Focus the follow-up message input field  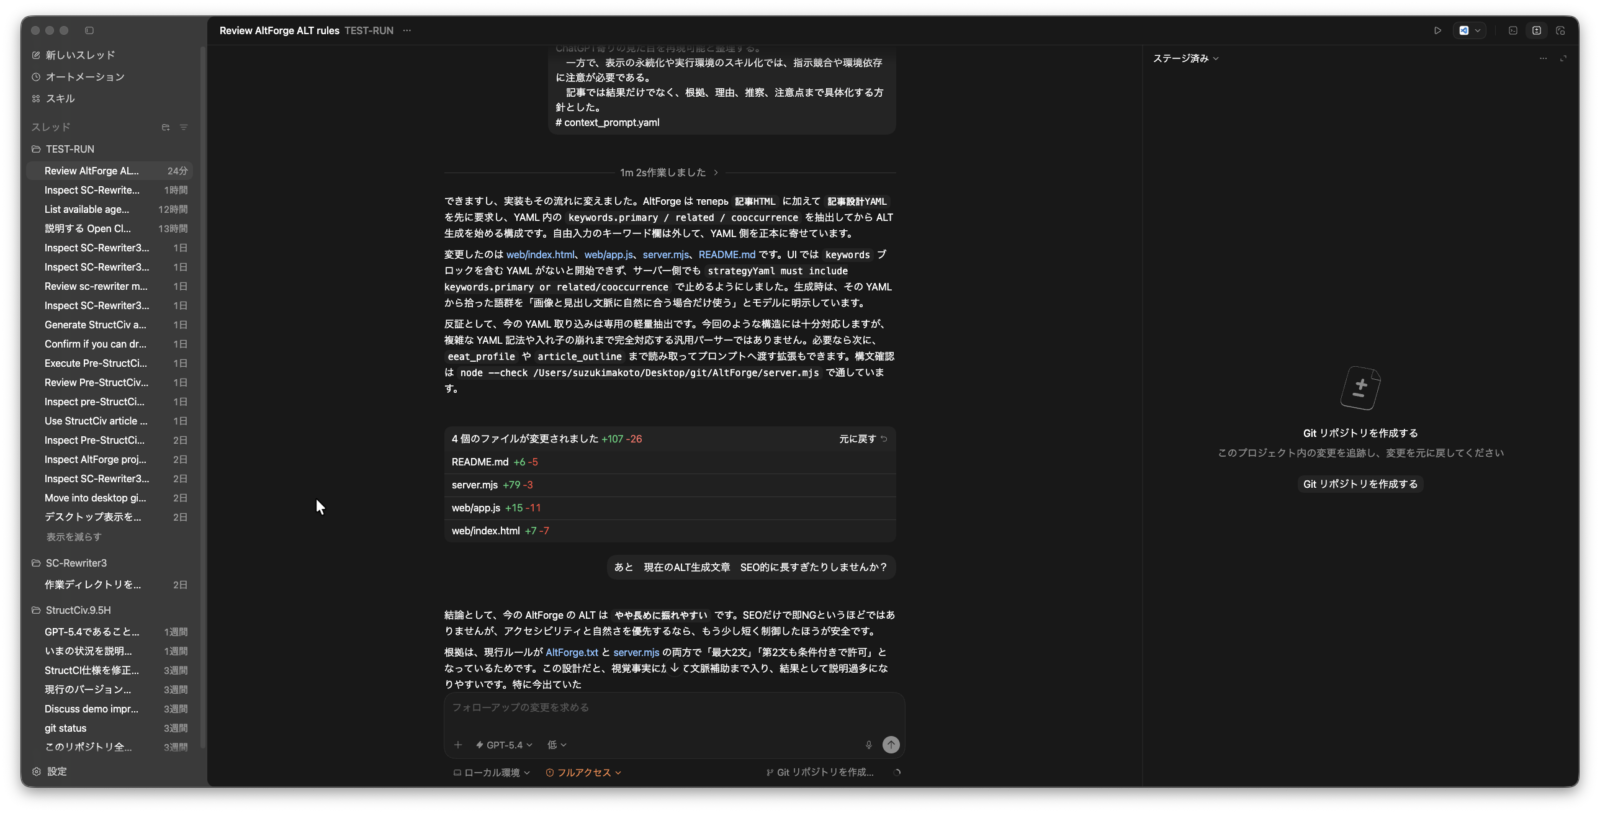(674, 708)
